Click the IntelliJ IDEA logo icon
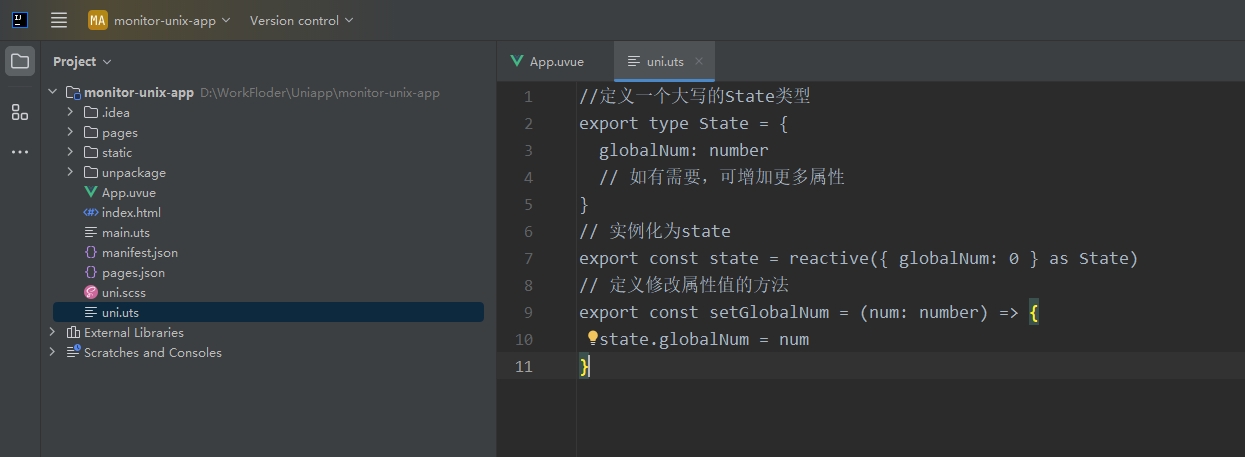This screenshot has width=1245, height=457. (20, 20)
